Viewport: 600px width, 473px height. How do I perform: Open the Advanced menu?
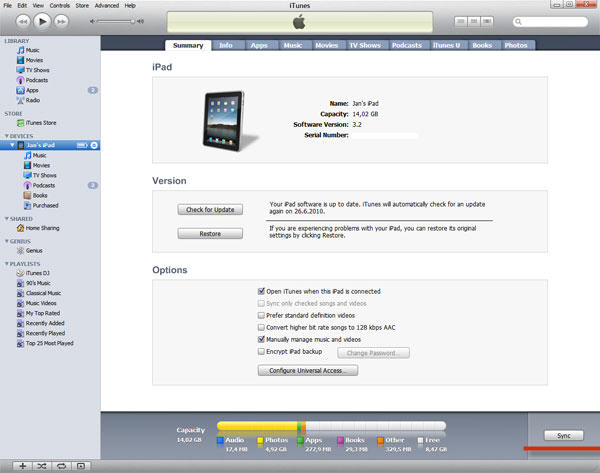106,5
